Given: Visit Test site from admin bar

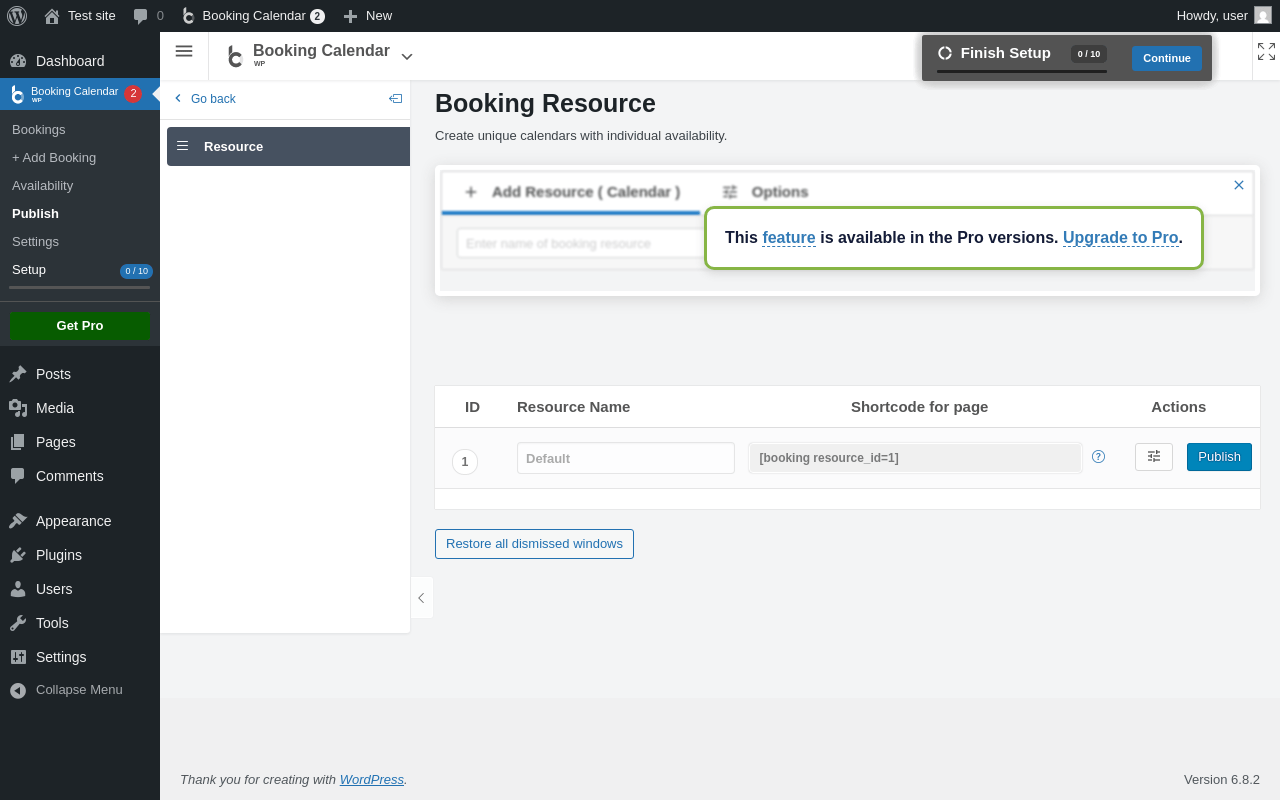Looking at the screenshot, I should tap(80, 16).
